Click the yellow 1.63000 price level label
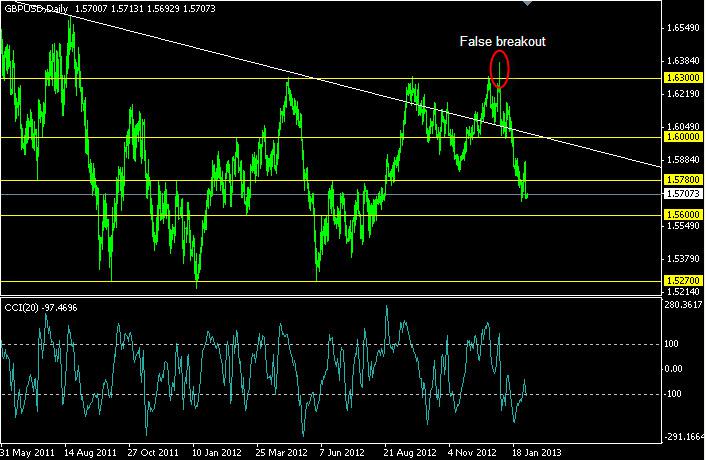This screenshot has height=460, width=706. click(x=683, y=77)
